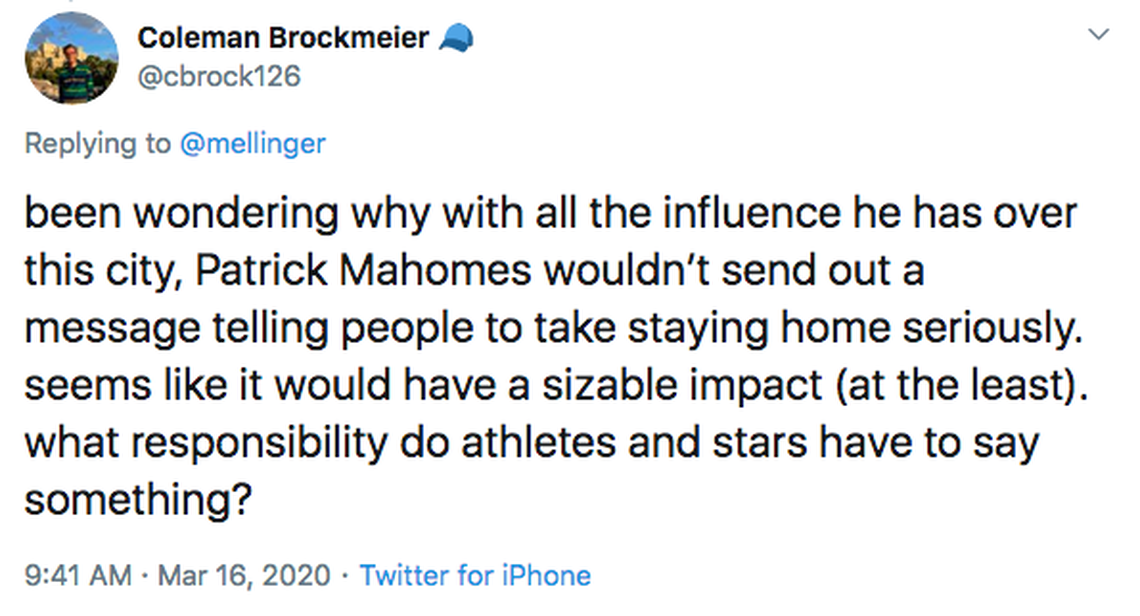Image resolution: width=1140 pixels, height=616 pixels.
Task: Open the tweet options chevron menu
Action: point(1098,35)
